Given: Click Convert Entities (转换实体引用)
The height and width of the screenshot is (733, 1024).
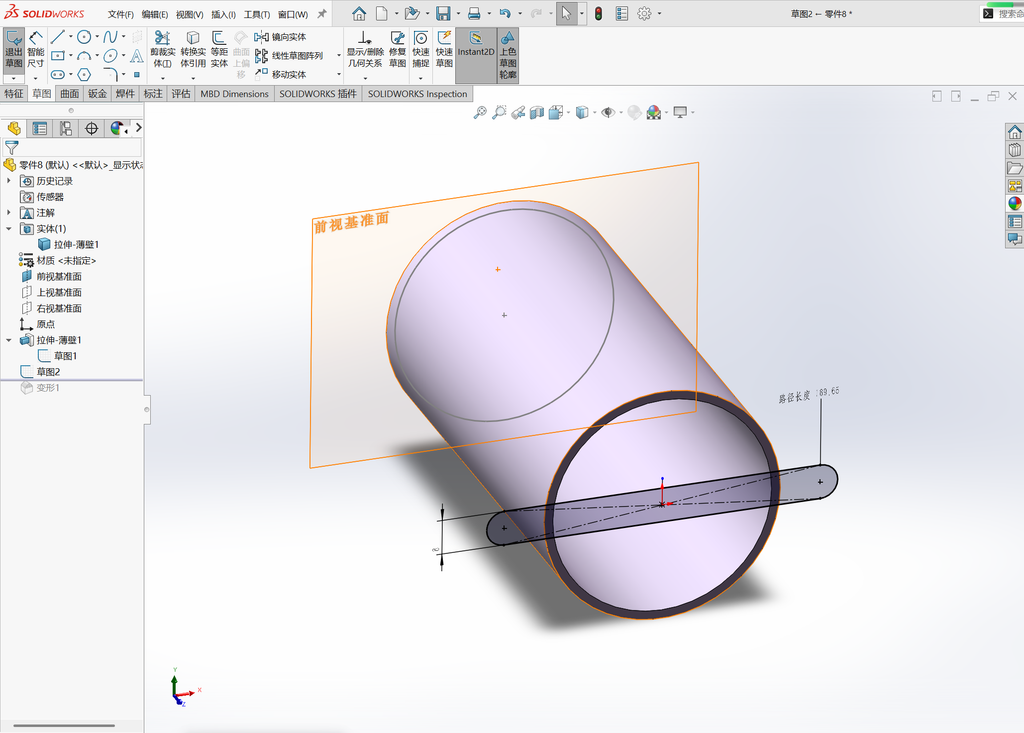Looking at the screenshot, I should [193, 50].
